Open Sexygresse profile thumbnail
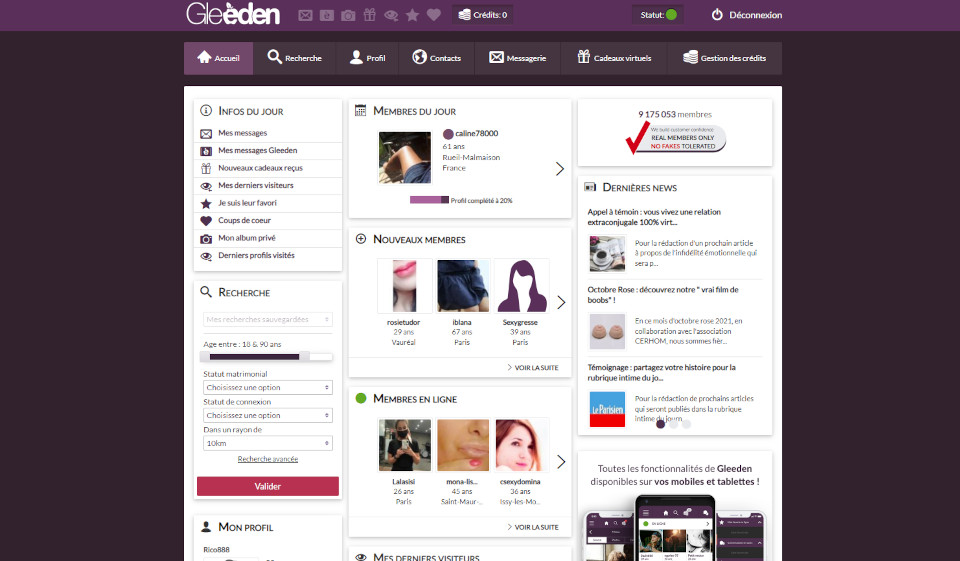 tap(522, 286)
